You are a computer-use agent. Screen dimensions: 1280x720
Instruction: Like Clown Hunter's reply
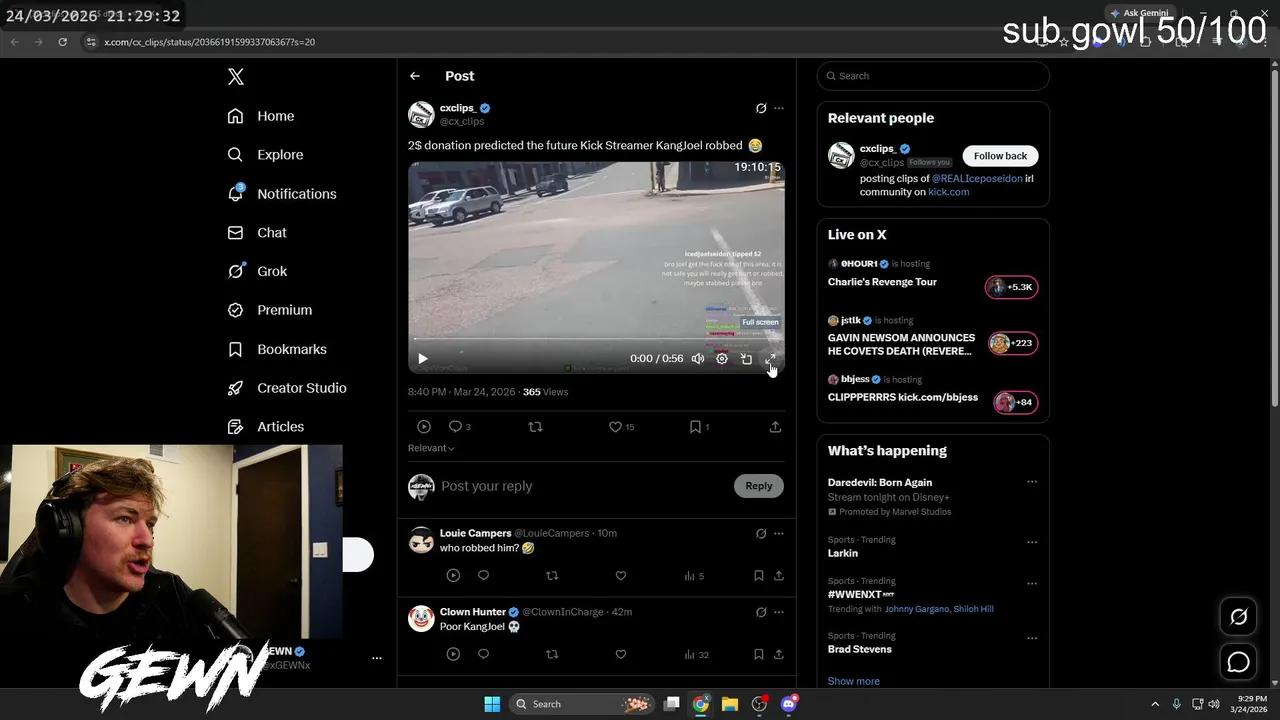[620, 654]
